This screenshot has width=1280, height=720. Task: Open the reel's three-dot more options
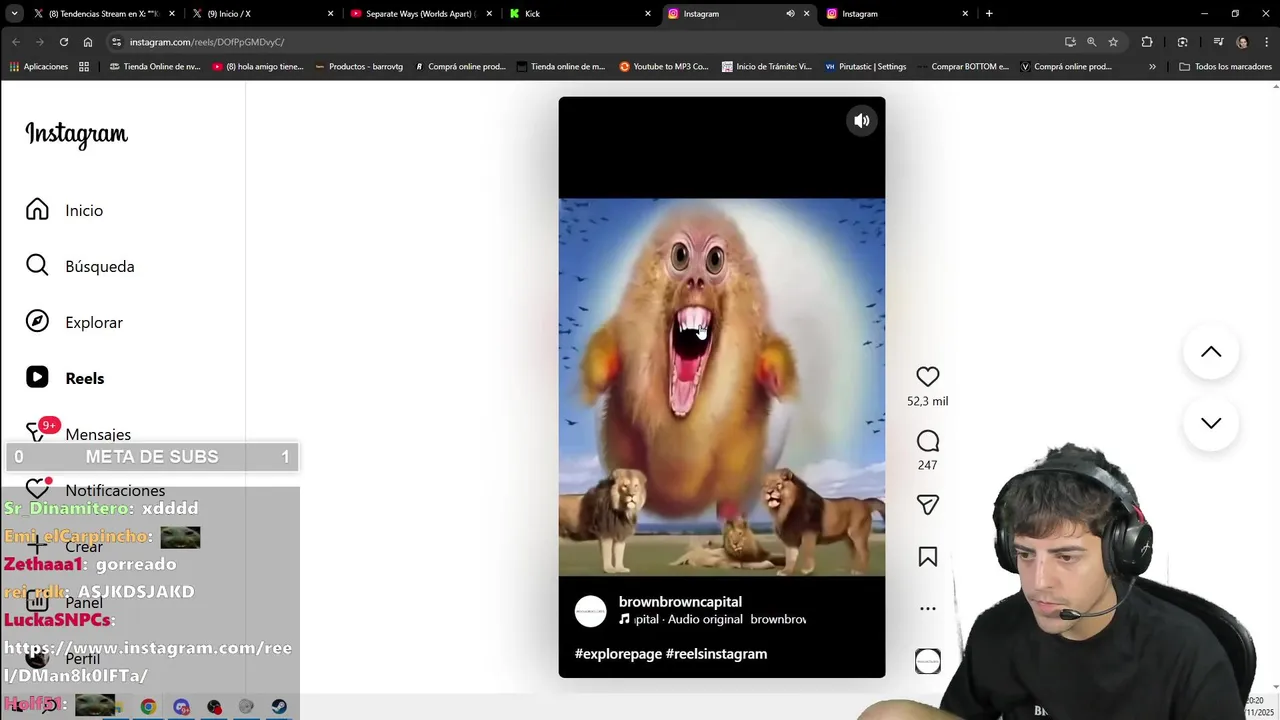(928, 608)
